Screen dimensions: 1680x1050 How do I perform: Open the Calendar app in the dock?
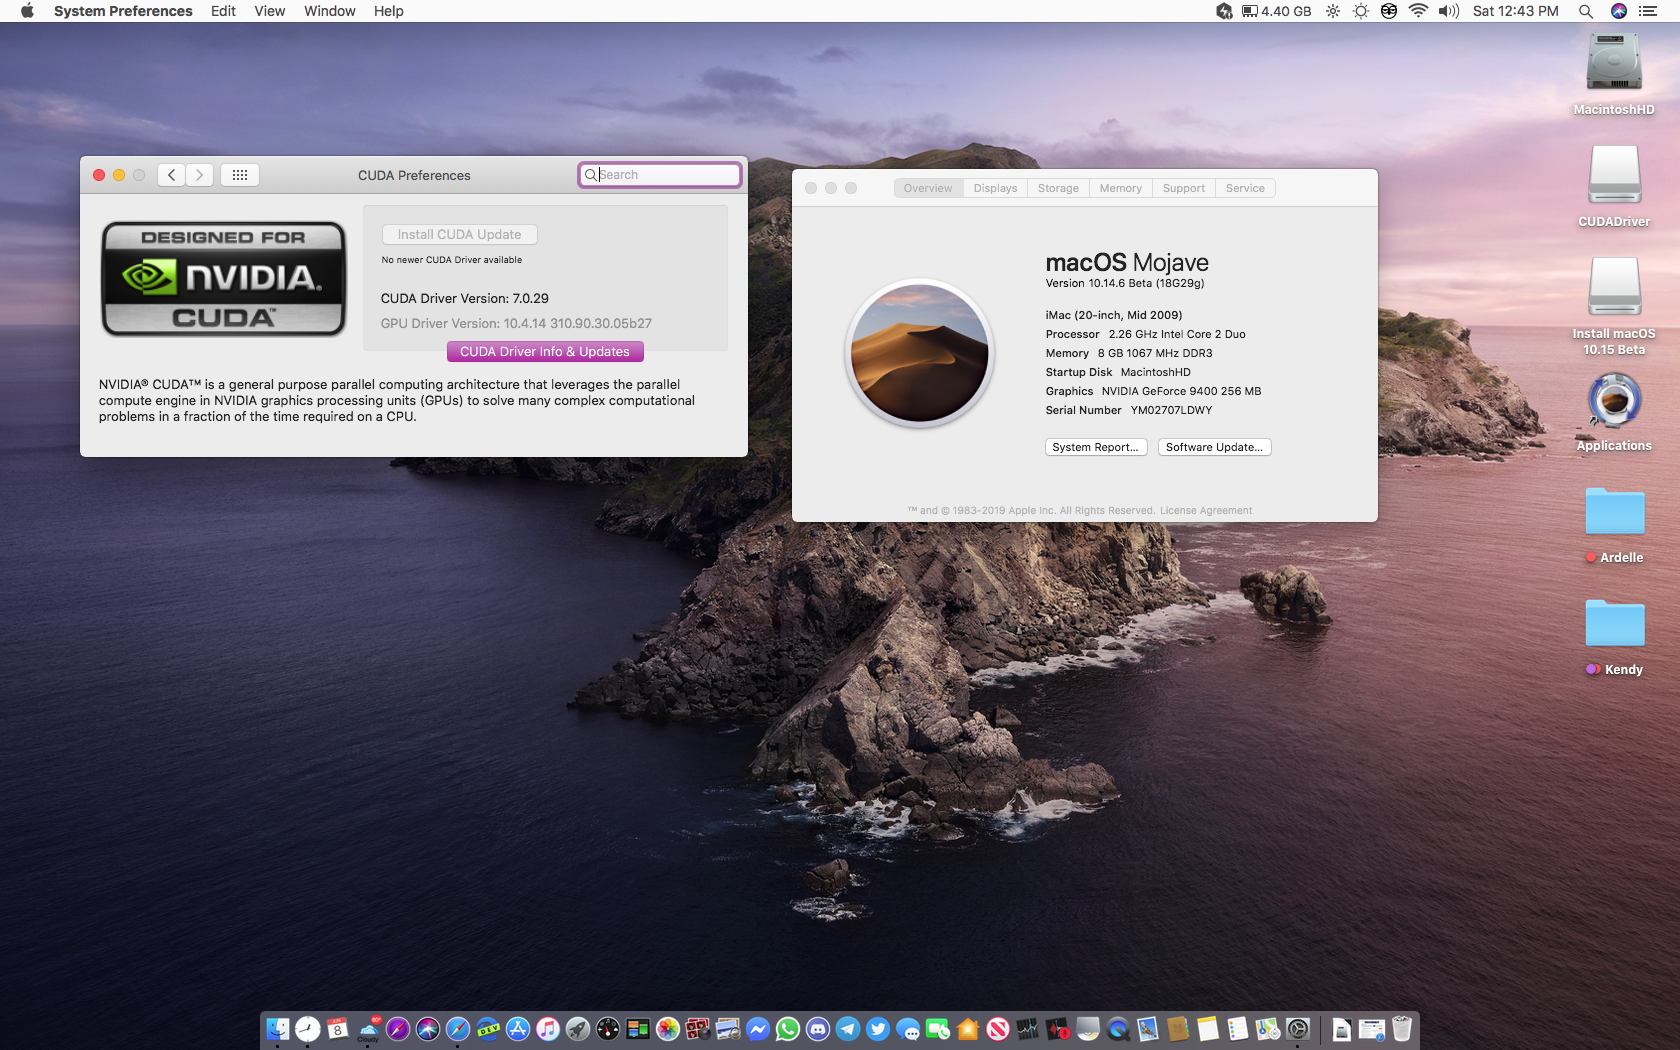[338, 1029]
